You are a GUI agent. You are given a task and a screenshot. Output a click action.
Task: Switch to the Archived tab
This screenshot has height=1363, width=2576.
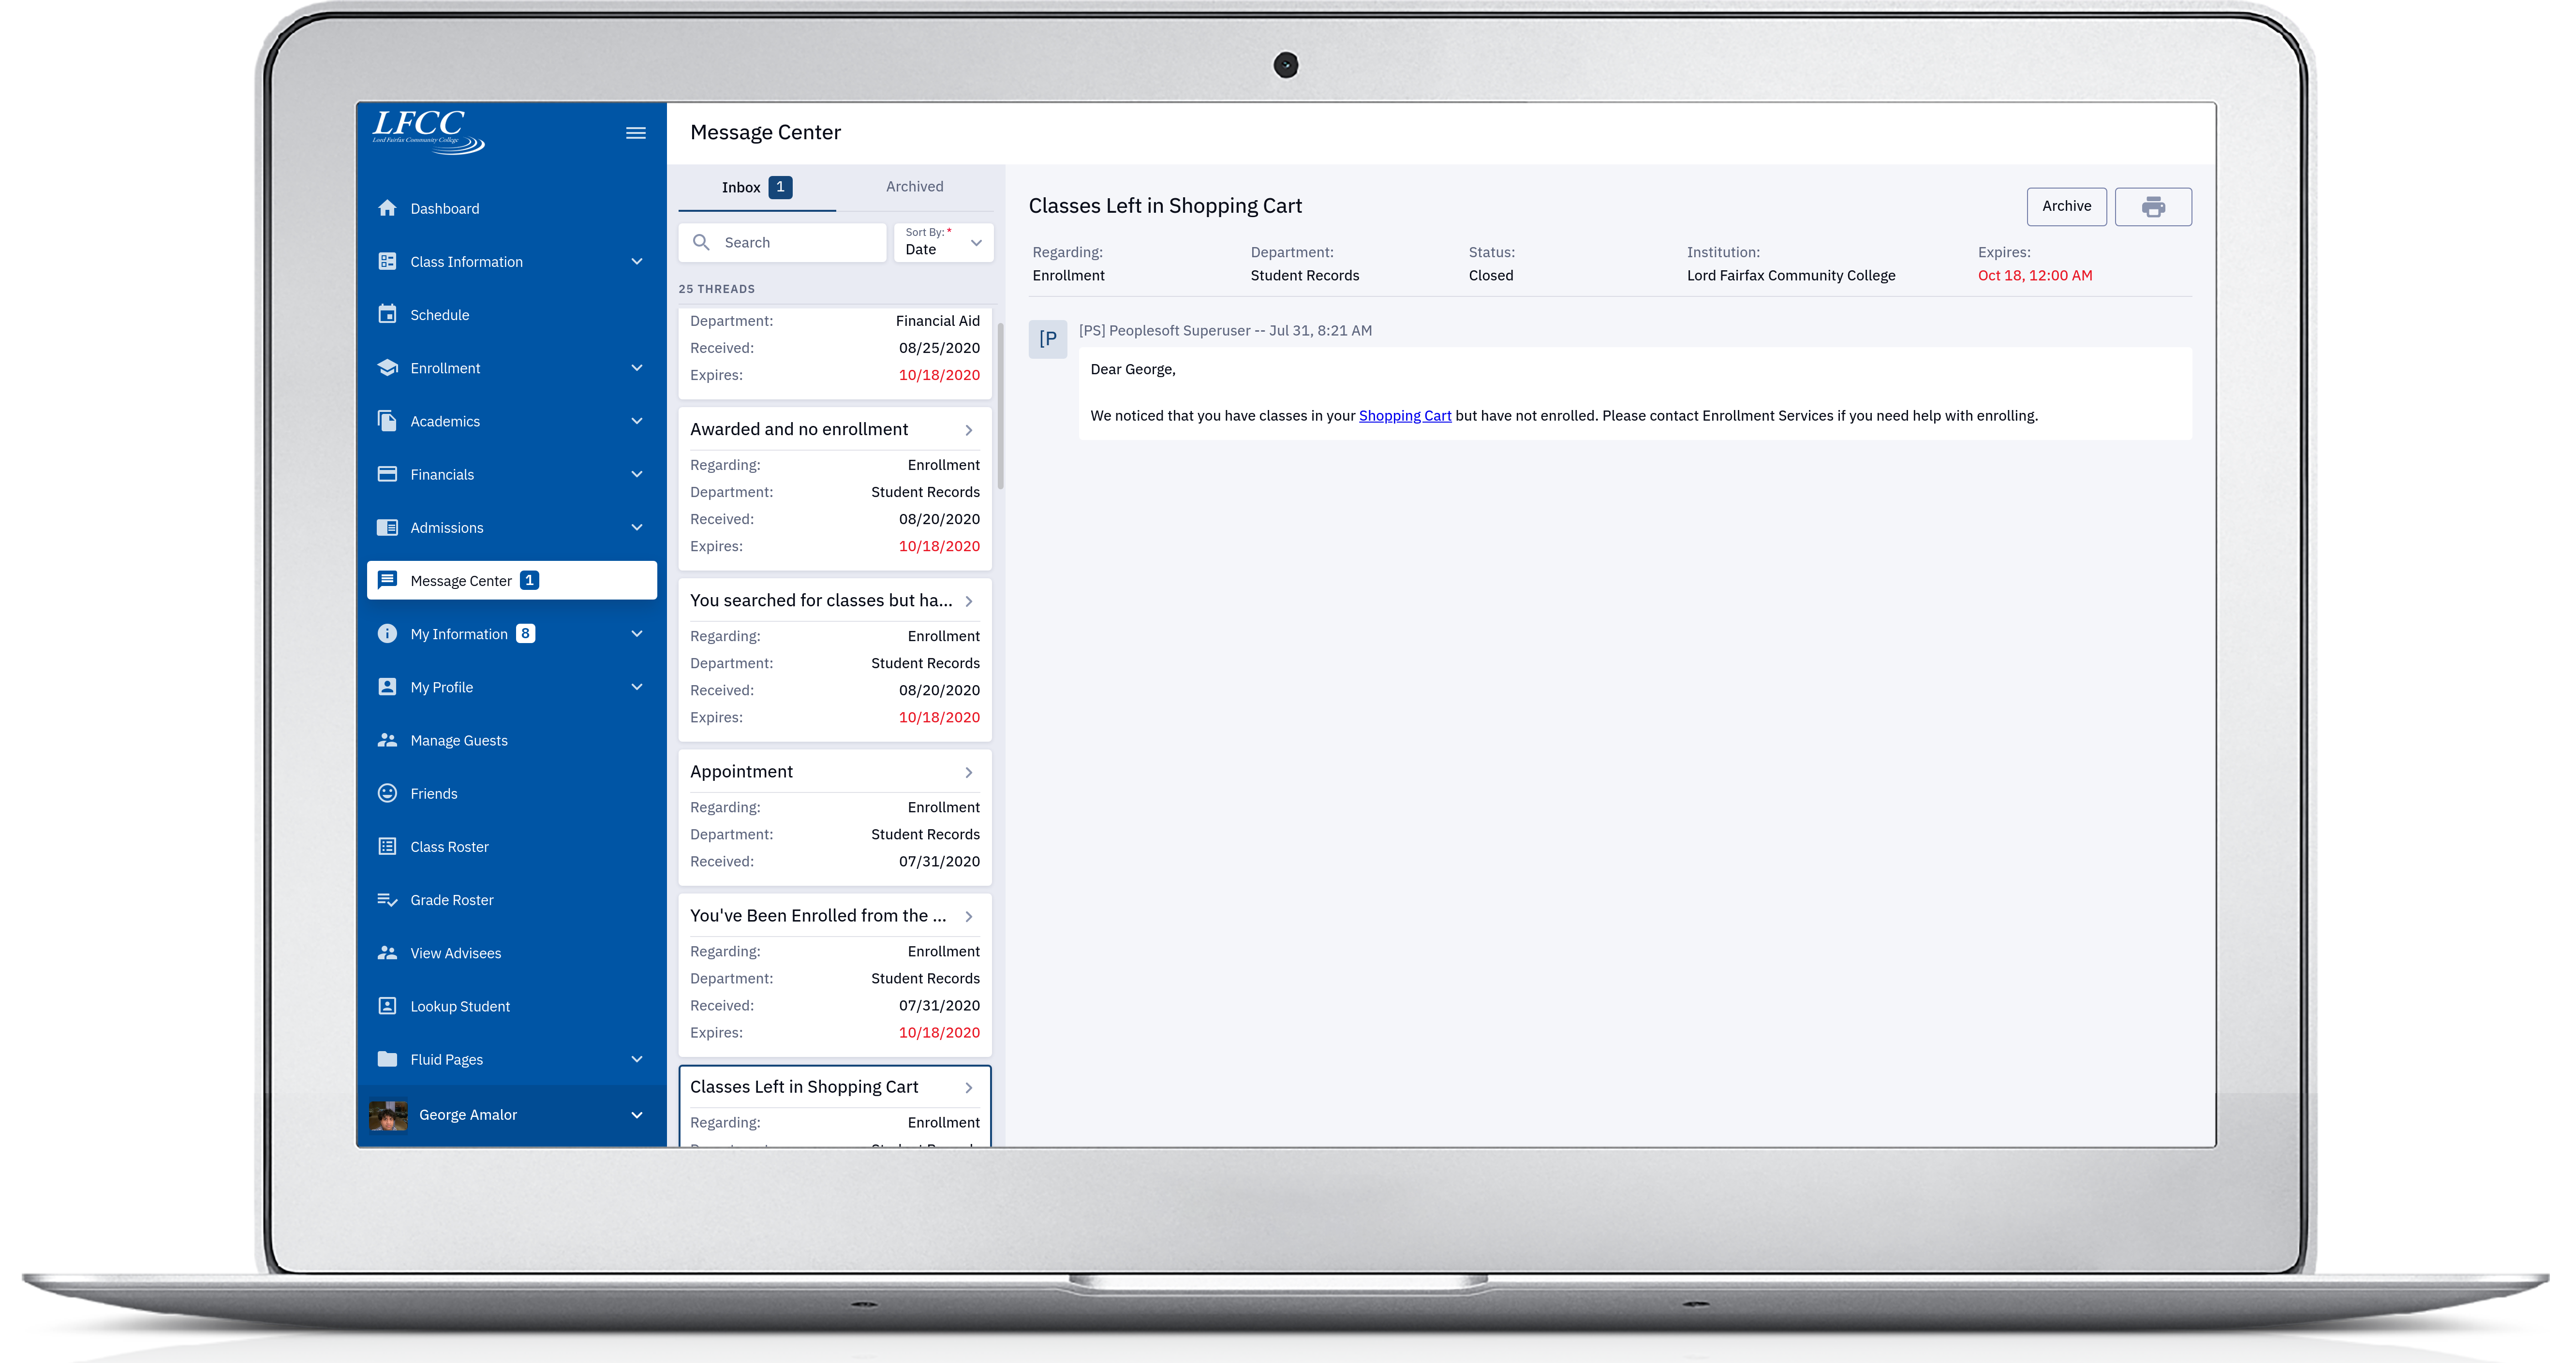pyautogui.click(x=914, y=187)
